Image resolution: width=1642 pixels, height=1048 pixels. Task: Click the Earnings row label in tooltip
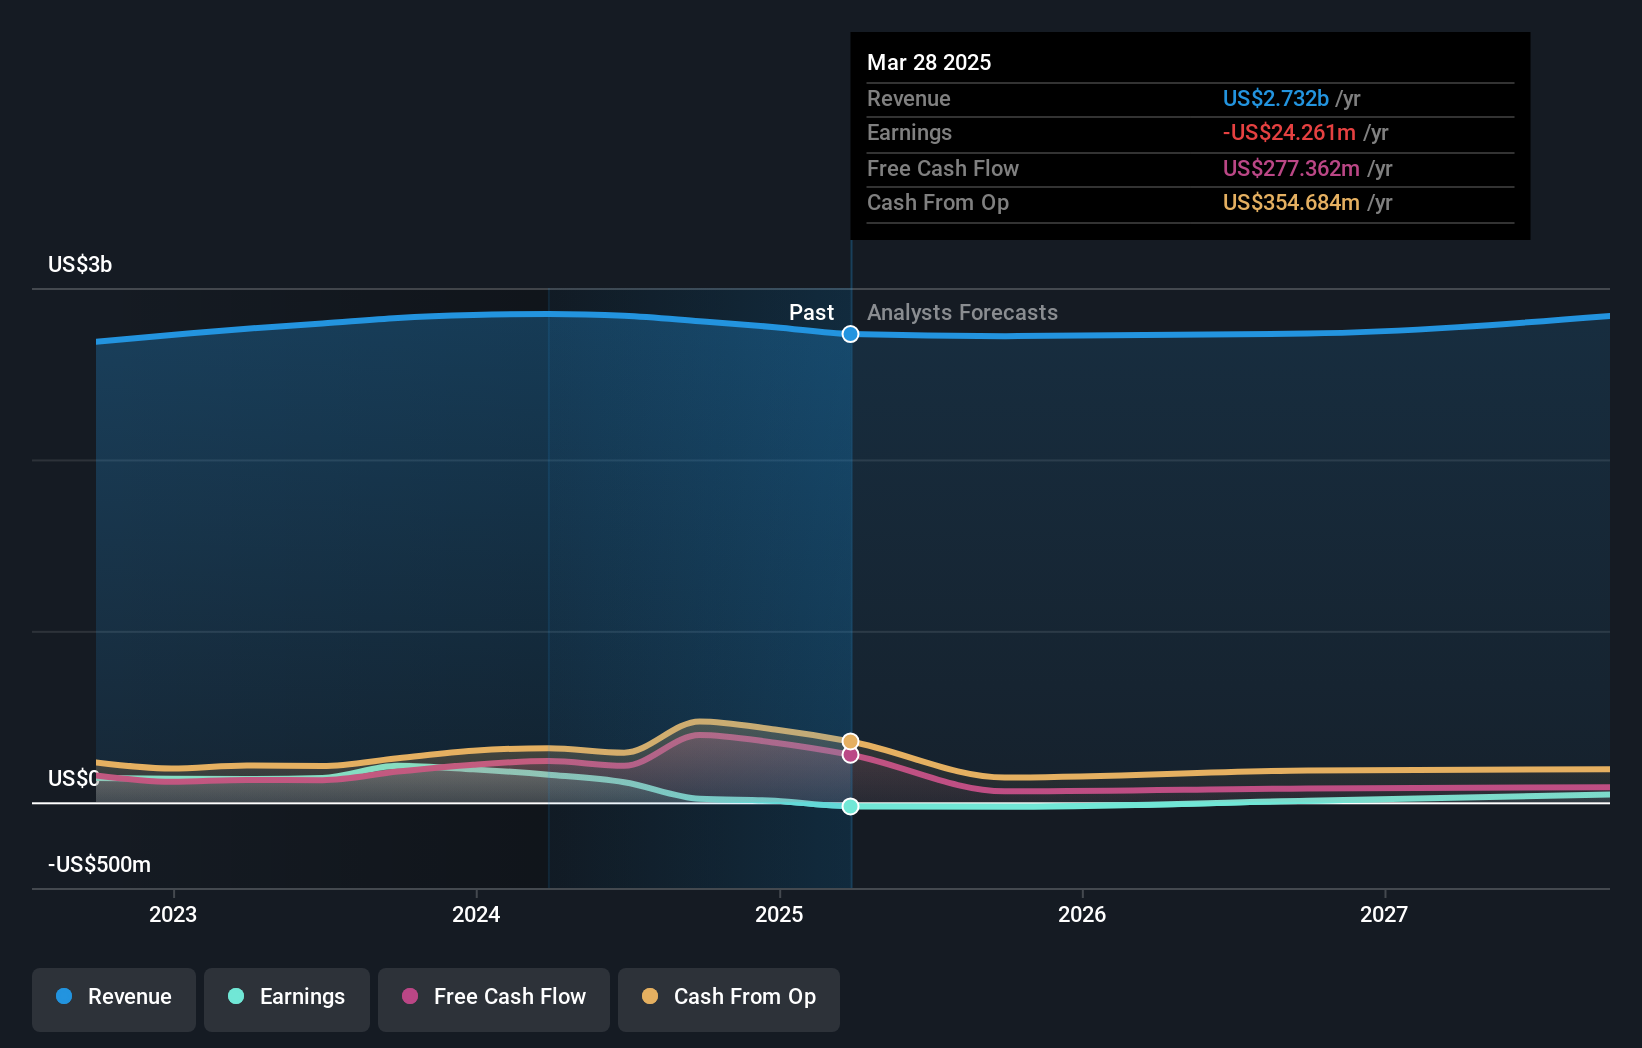click(x=909, y=132)
